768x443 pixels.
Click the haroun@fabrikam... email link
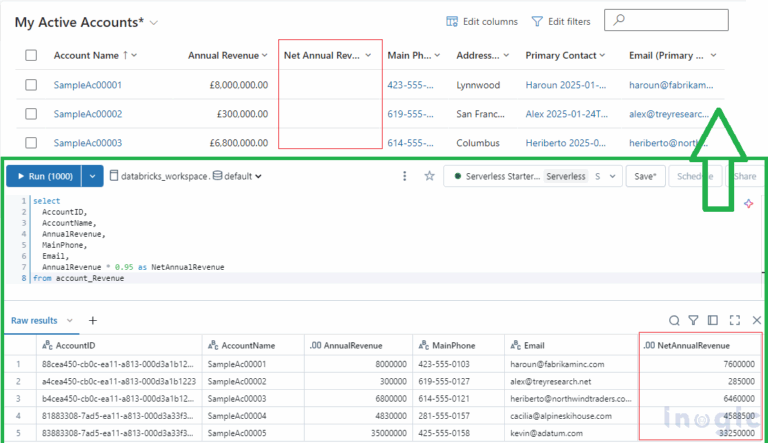671,85
